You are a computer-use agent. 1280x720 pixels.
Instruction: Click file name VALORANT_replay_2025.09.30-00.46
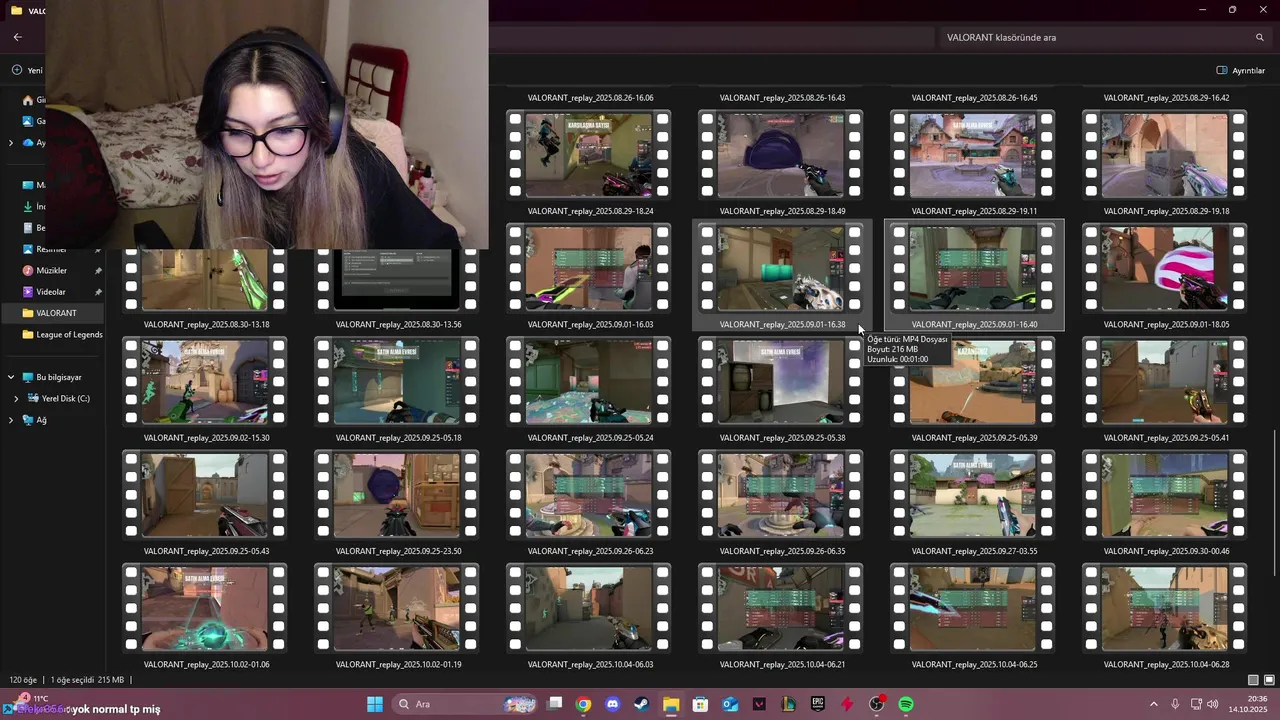[x=1166, y=551]
